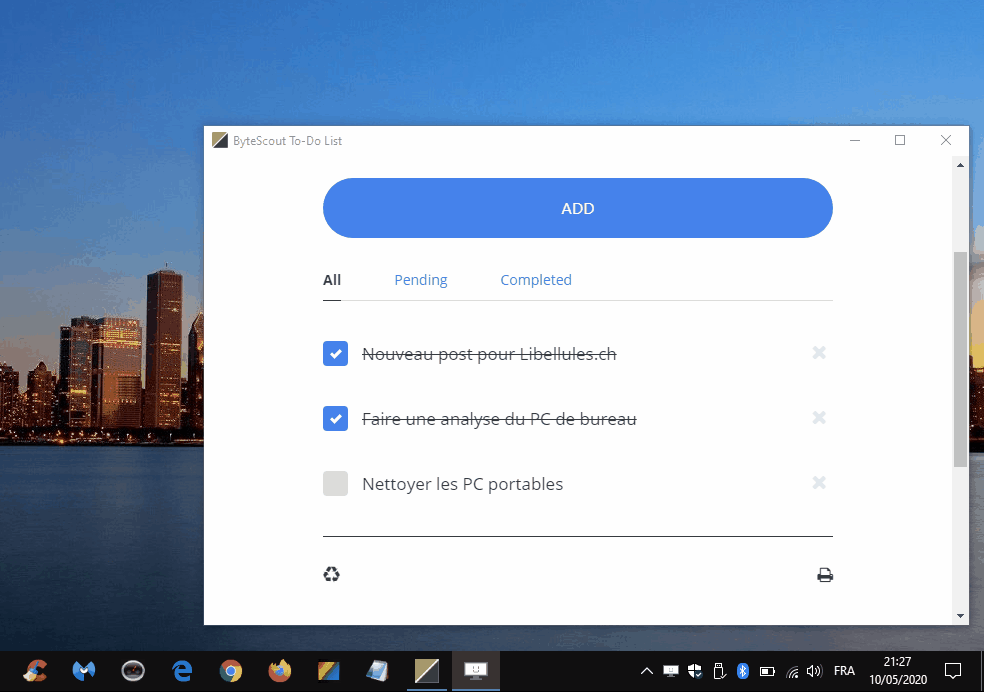This screenshot has height=692, width=984.
Task: Open the Pending tab
Action: click(x=420, y=280)
